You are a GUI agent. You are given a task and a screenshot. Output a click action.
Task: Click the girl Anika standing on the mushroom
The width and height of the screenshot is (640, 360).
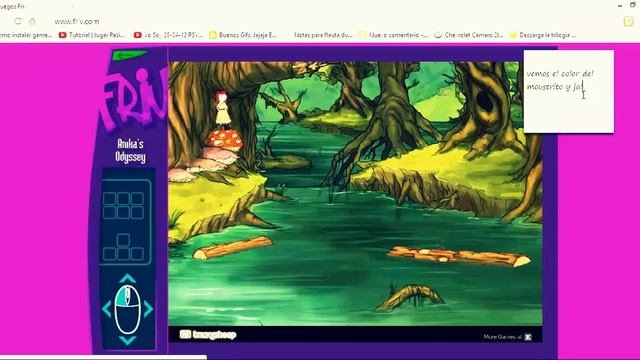(222, 109)
